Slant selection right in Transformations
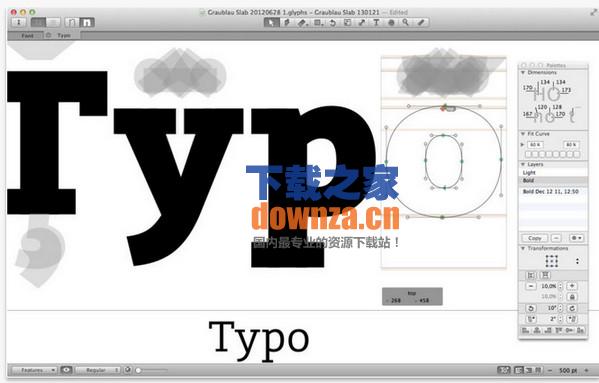The image size is (599, 383). [572, 319]
